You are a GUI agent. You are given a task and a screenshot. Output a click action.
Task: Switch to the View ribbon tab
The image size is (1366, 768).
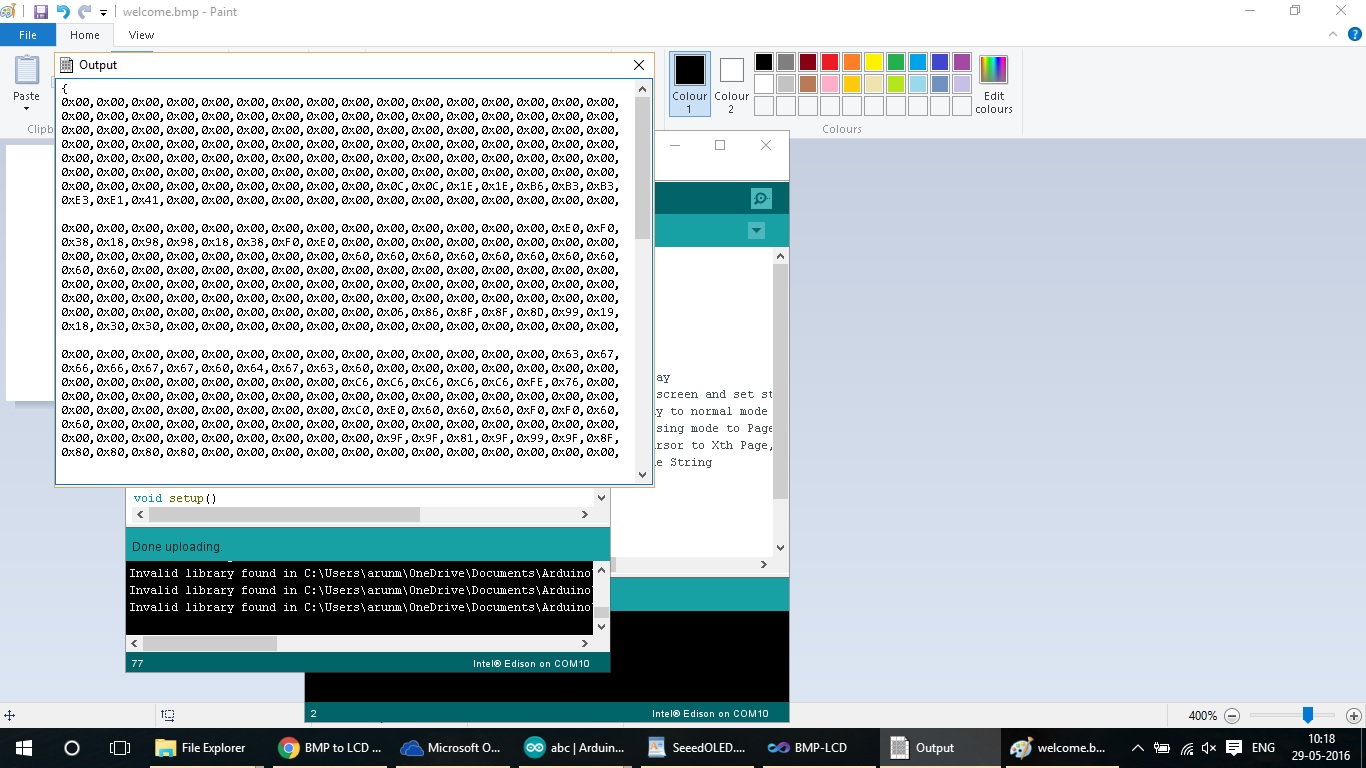[141, 35]
